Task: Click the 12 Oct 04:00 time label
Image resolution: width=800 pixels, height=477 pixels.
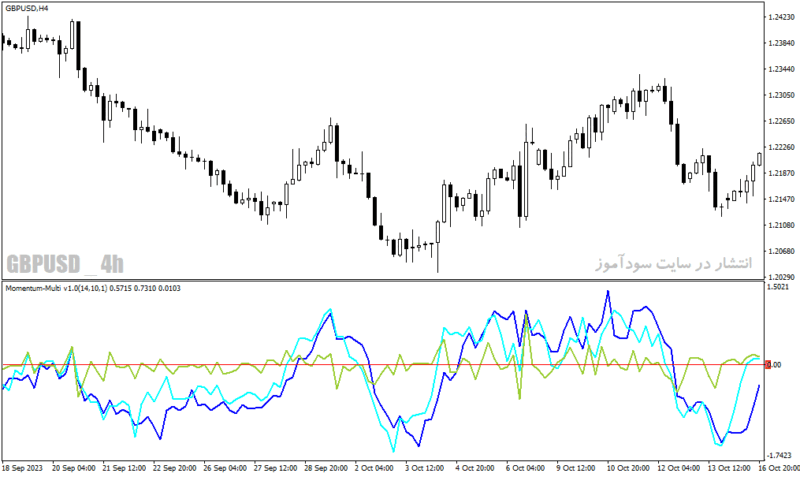Action: point(679,468)
